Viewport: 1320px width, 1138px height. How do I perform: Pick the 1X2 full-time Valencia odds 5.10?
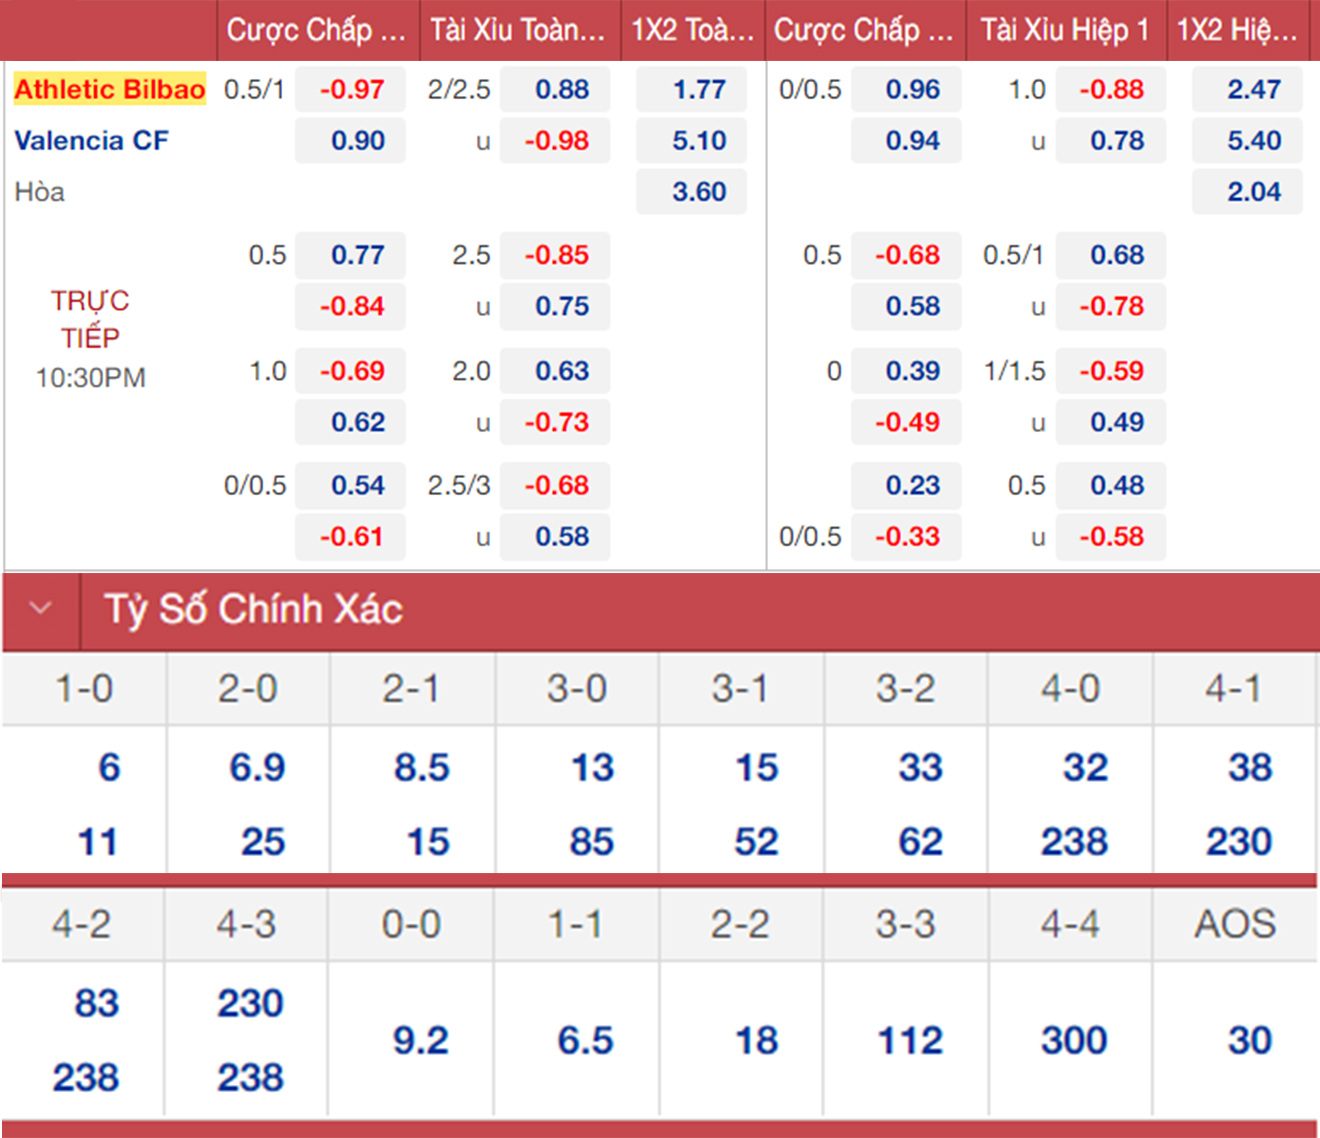(691, 140)
